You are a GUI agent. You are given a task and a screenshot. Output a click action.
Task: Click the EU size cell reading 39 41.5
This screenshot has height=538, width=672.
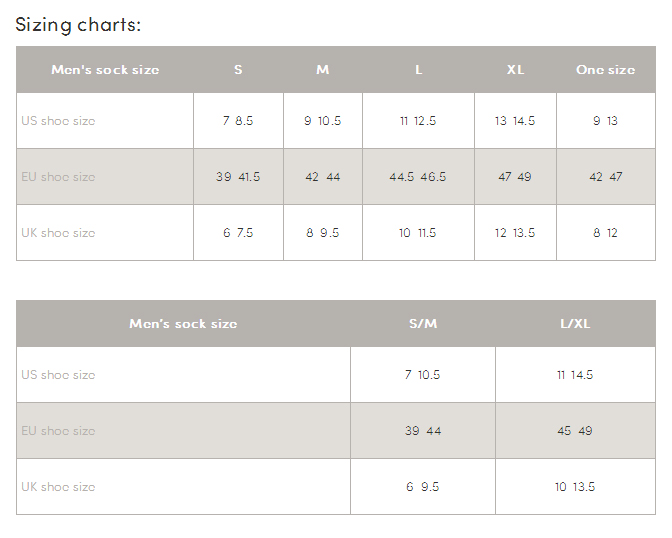238,177
